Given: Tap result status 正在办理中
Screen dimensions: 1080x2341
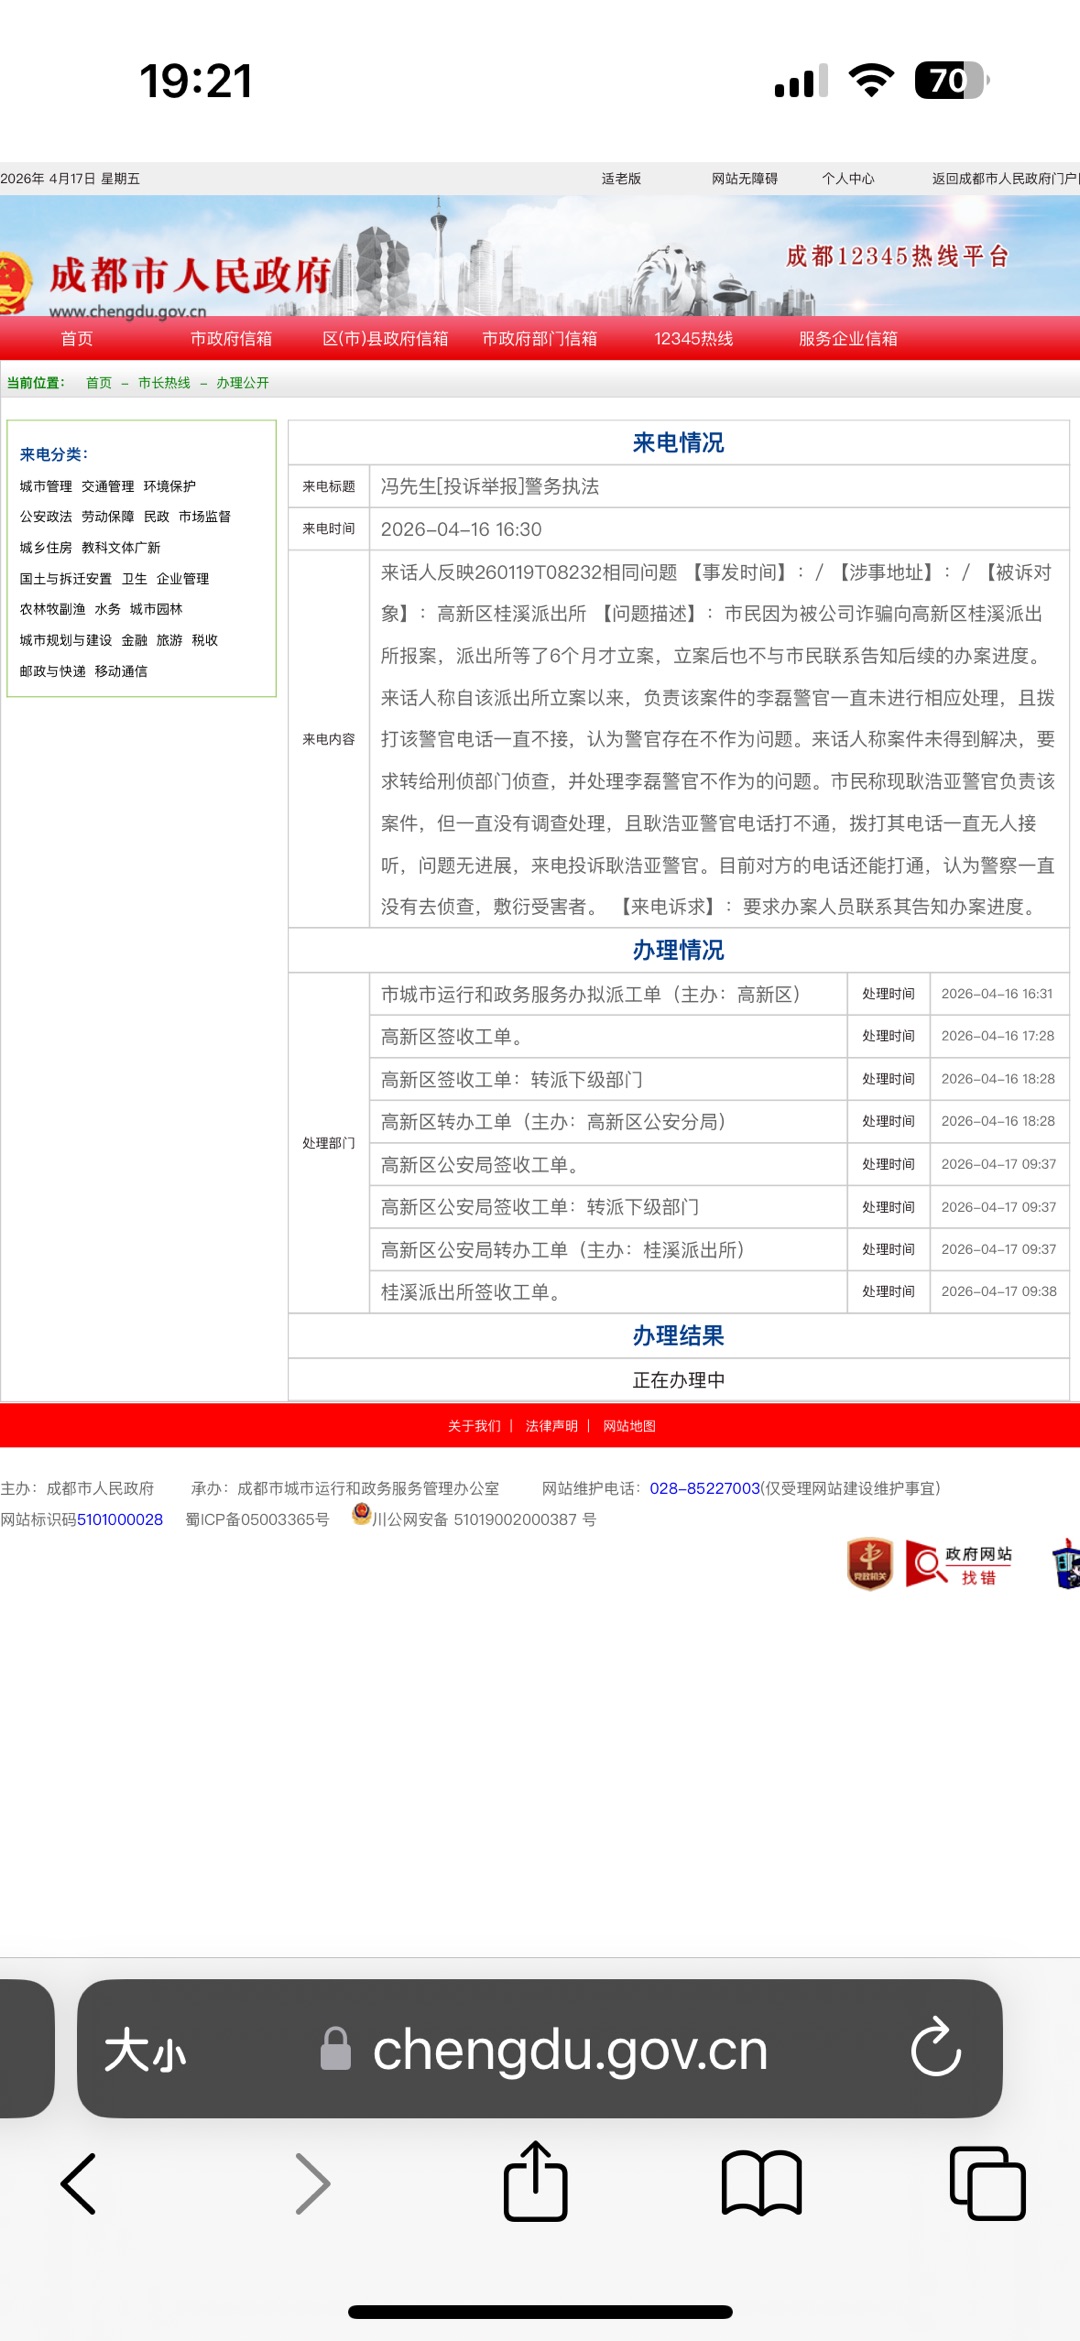Looking at the screenshot, I should (679, 1381).
